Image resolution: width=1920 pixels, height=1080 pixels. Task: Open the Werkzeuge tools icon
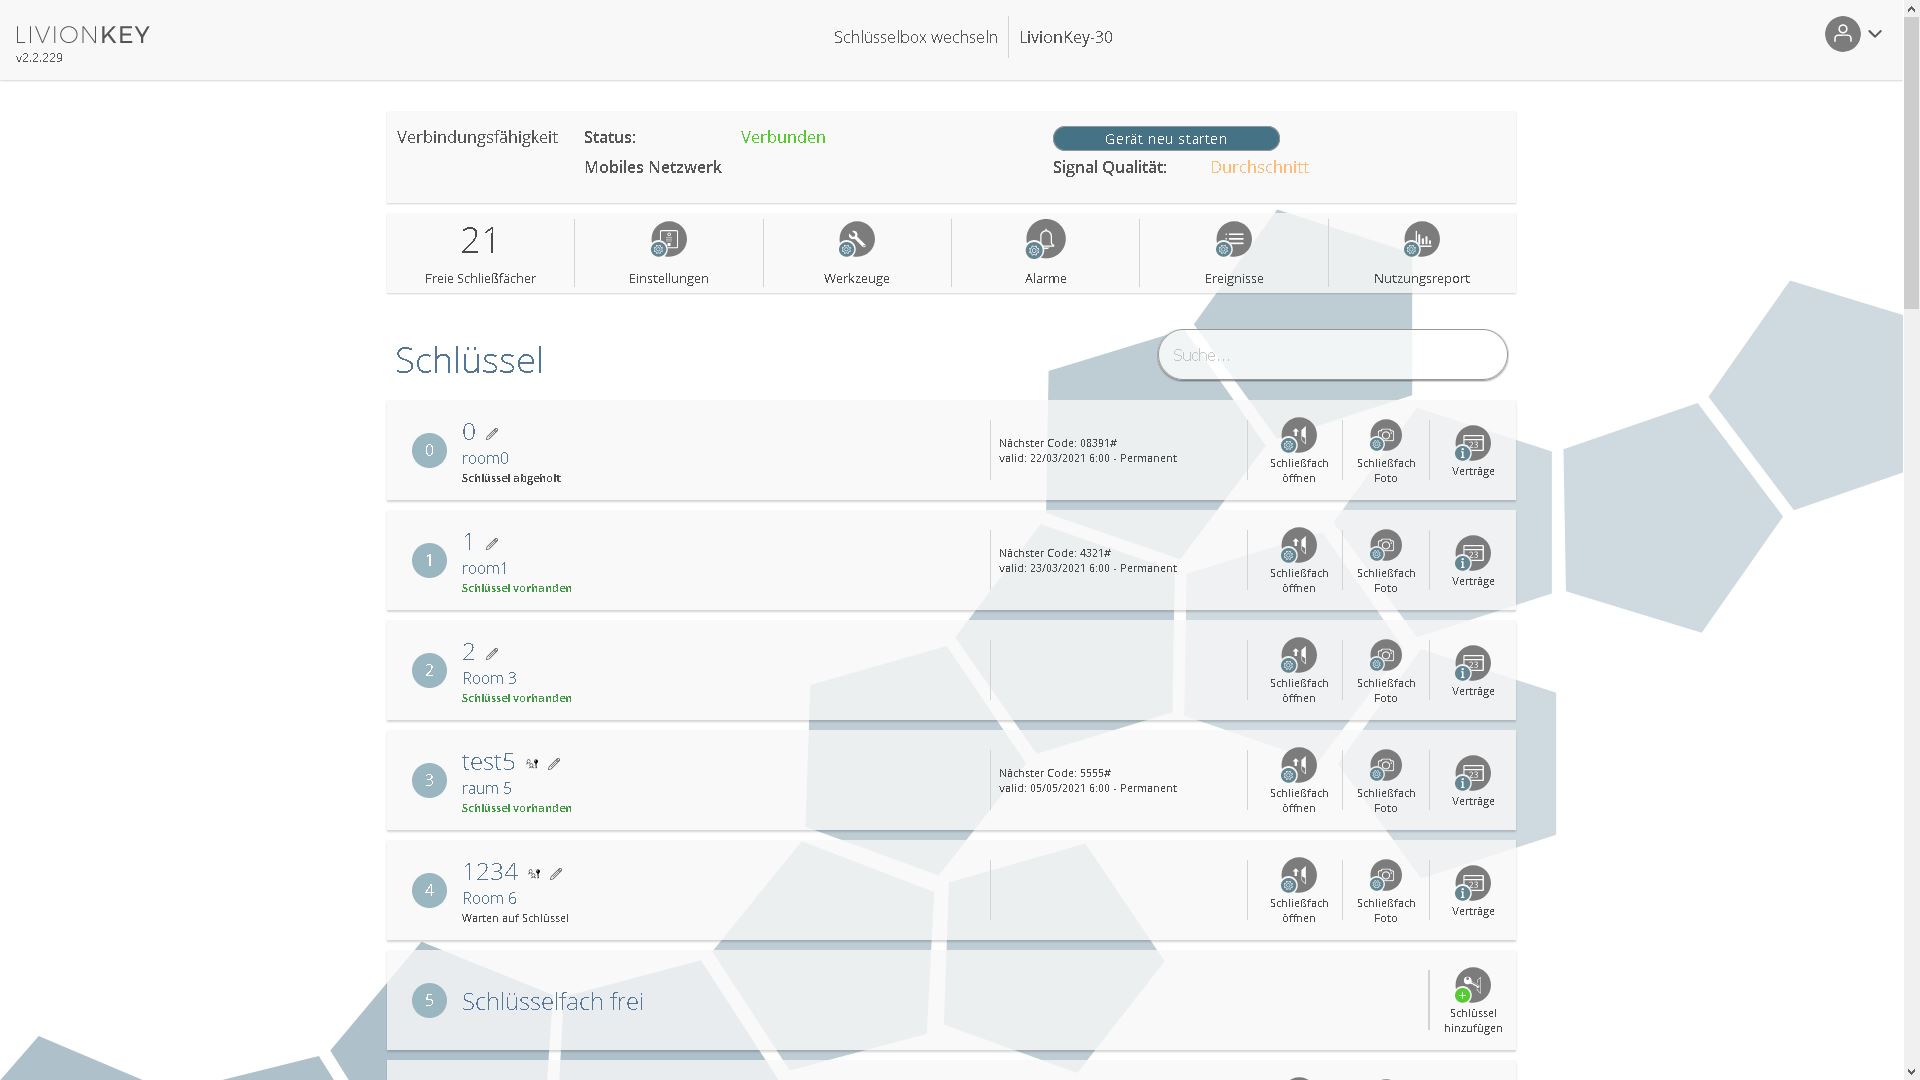(856, 240)
